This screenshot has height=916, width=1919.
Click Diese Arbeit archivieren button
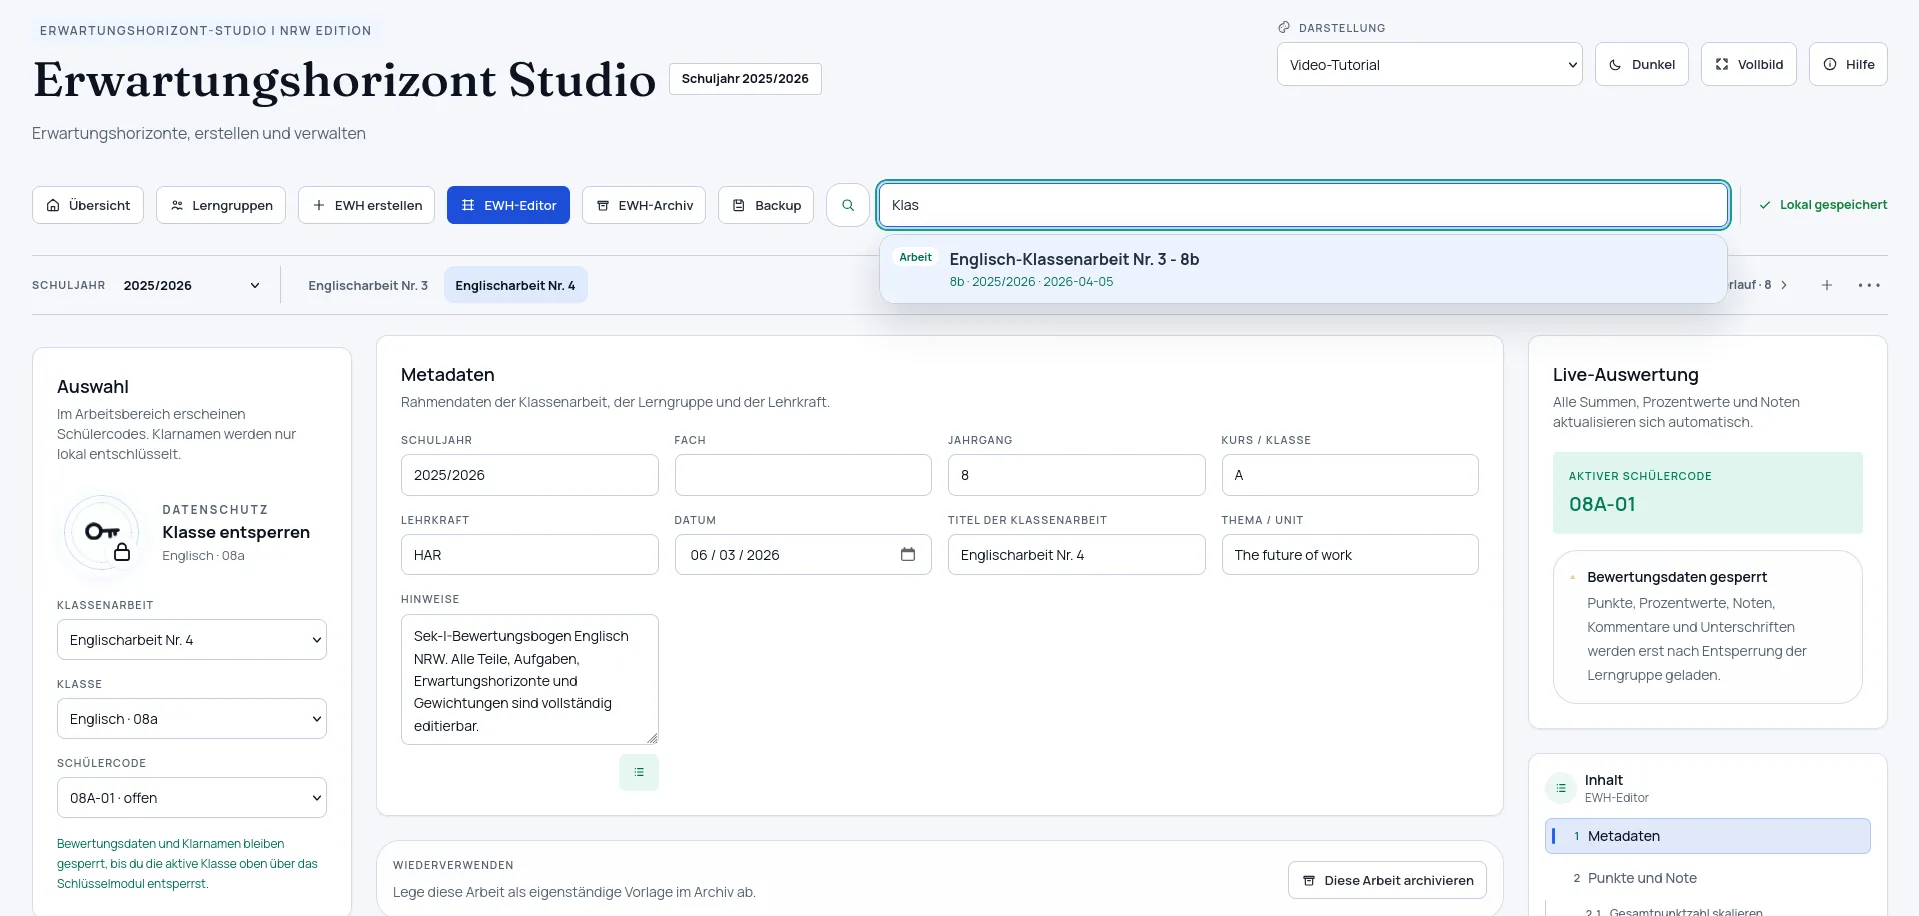1387,880
